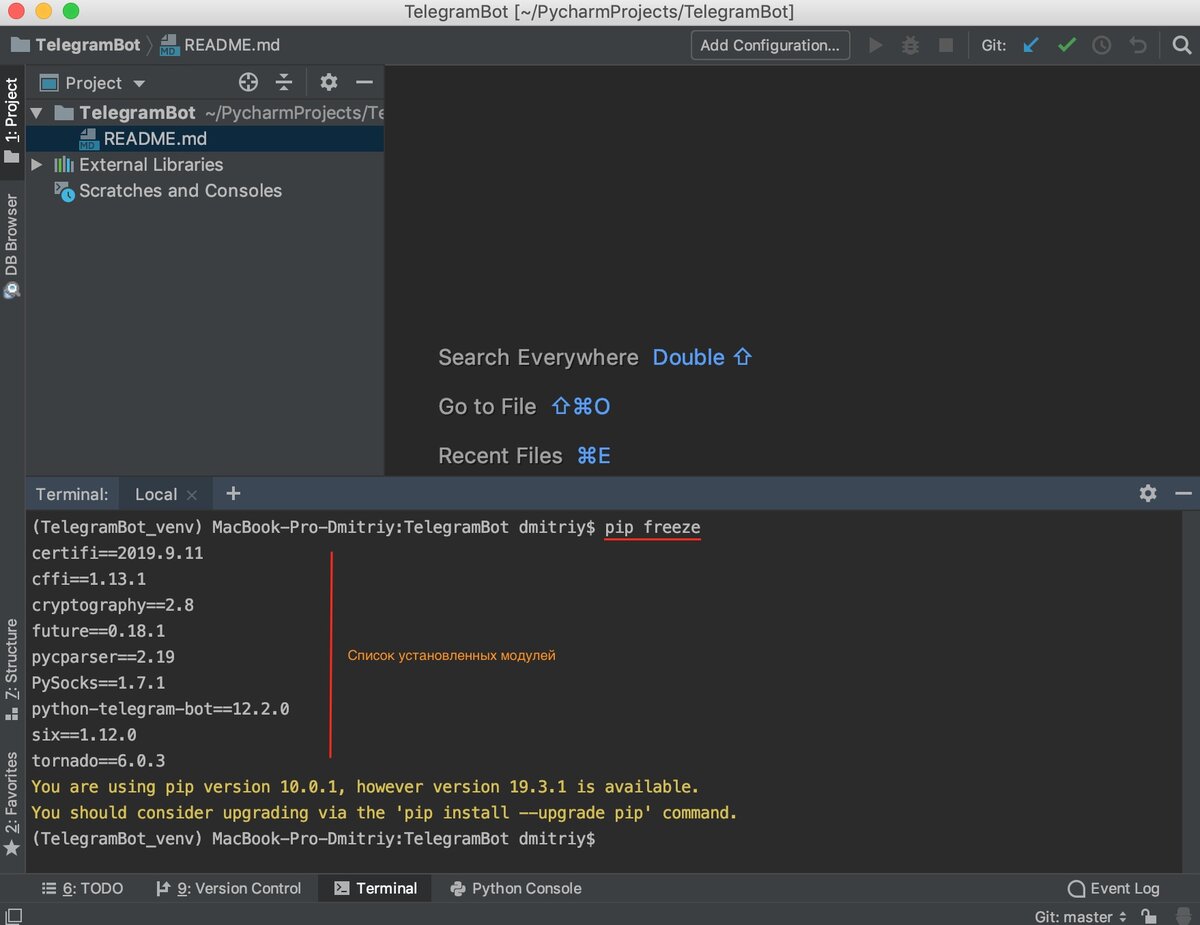Toggle the 2: Favorites side tool window

click(x=11, y=803)
